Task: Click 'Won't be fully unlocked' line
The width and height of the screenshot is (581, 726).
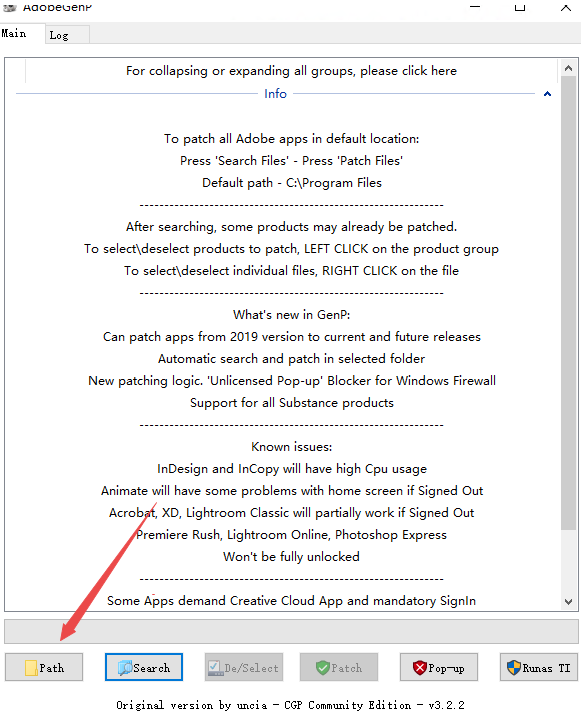Action: tap(291, 557)
